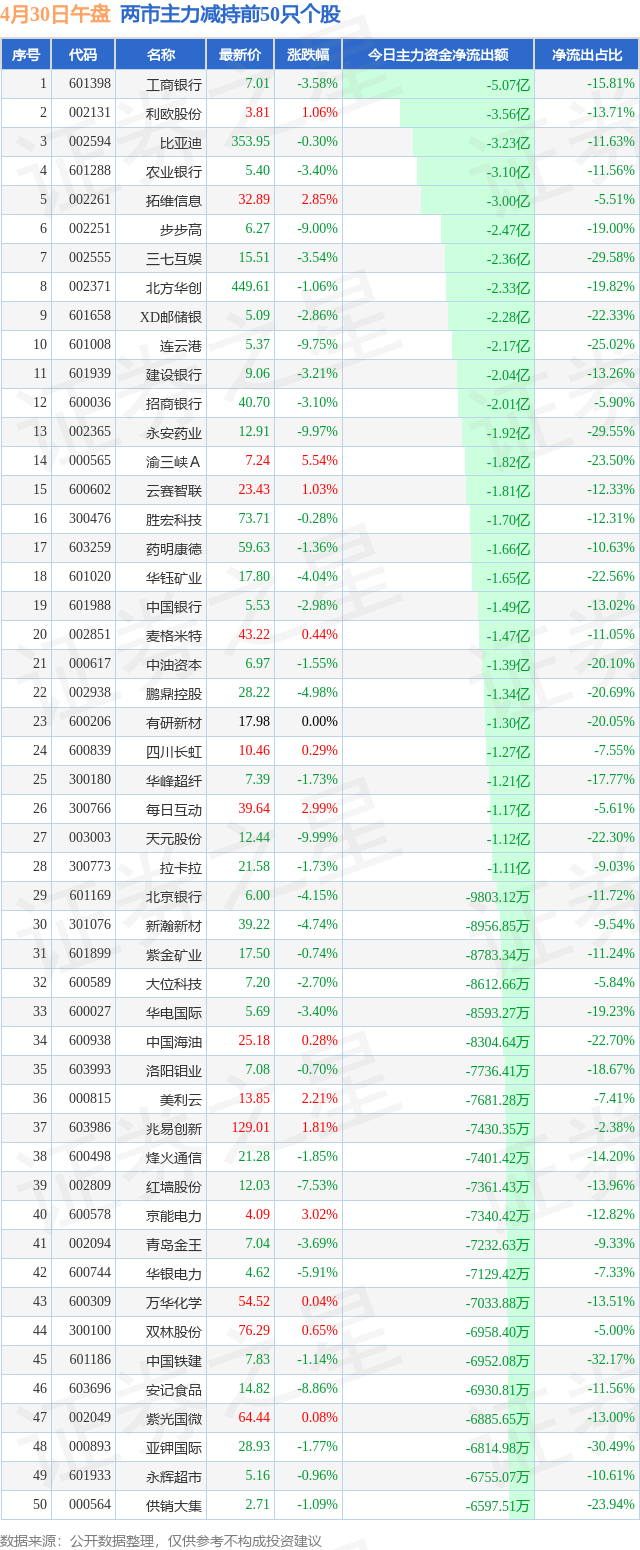Click stock name 招商银行
The height and width of the screenshot is (1550, 640).
174,403
